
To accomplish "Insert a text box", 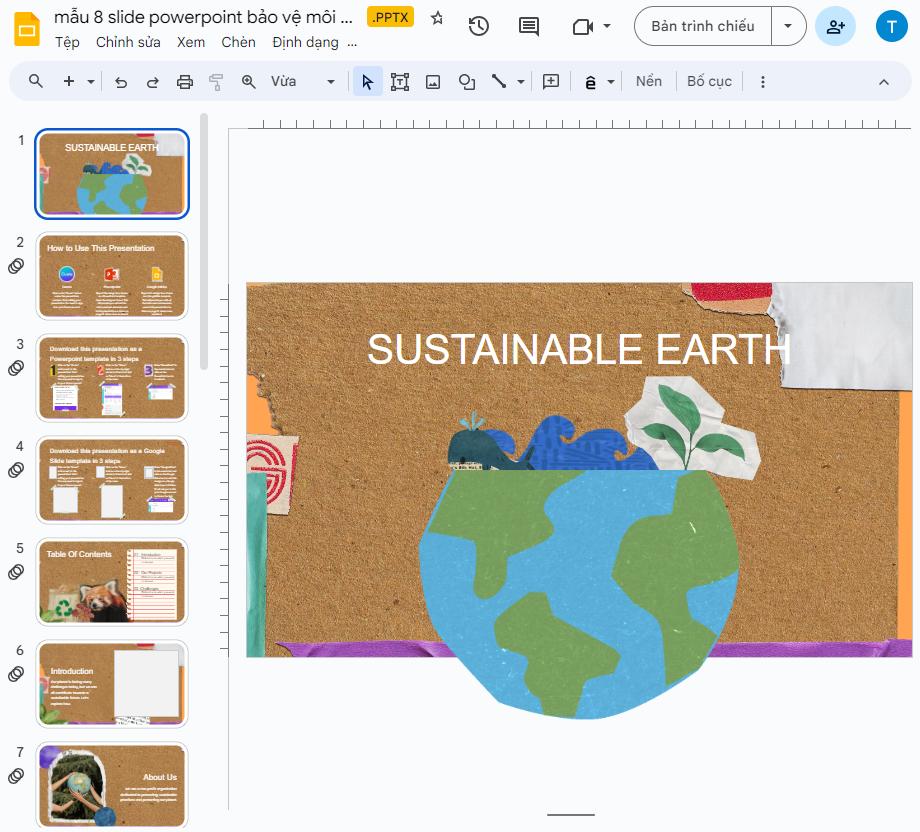I will point(400,81).
